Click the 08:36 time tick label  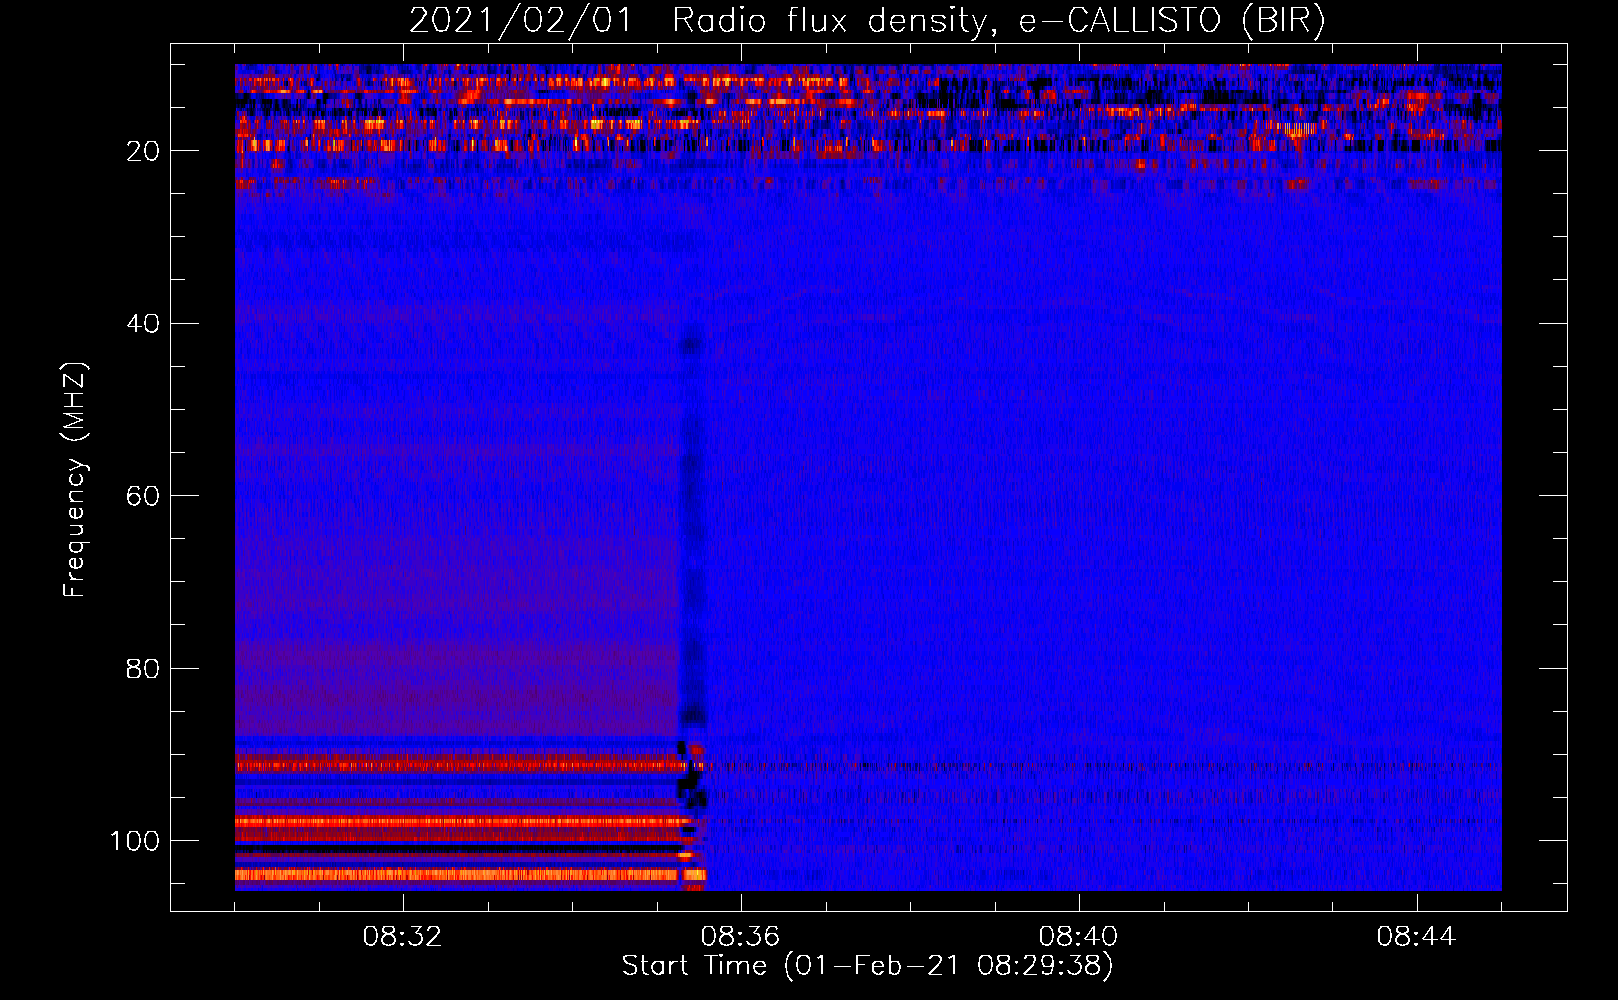click(740, 937)
